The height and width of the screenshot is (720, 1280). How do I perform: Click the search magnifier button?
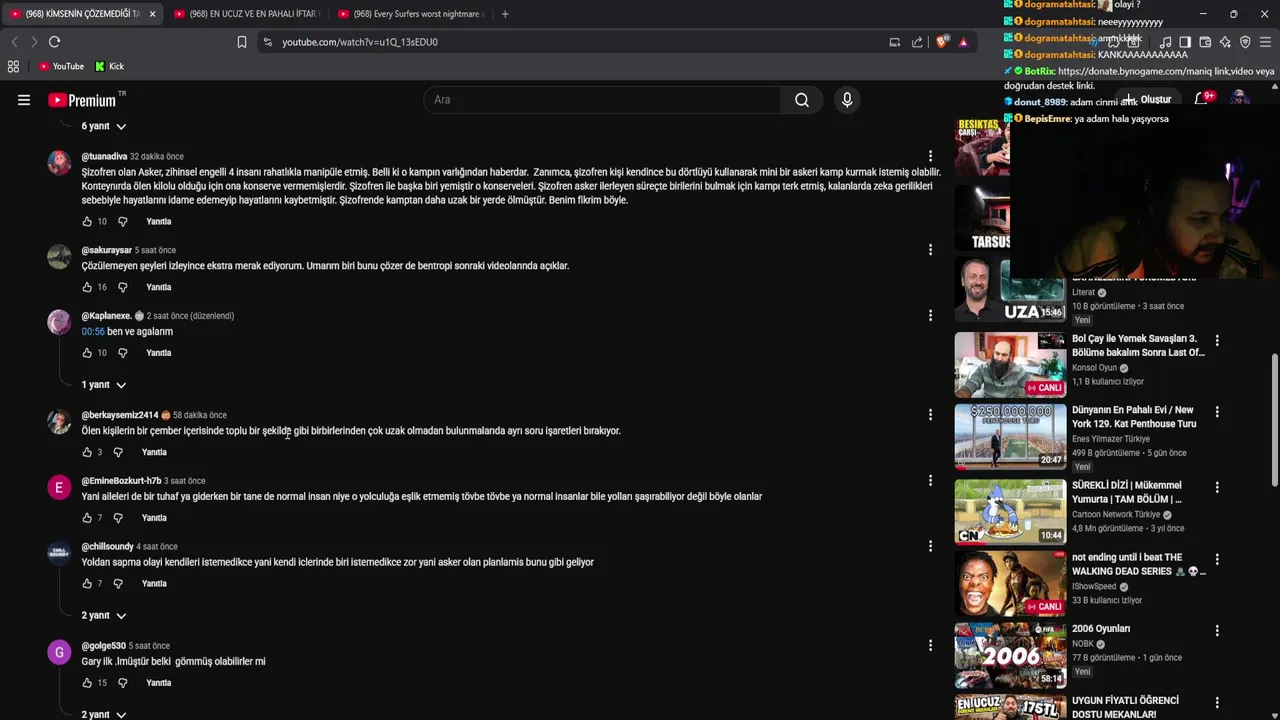pyautogui.click(x=802, y=100)
